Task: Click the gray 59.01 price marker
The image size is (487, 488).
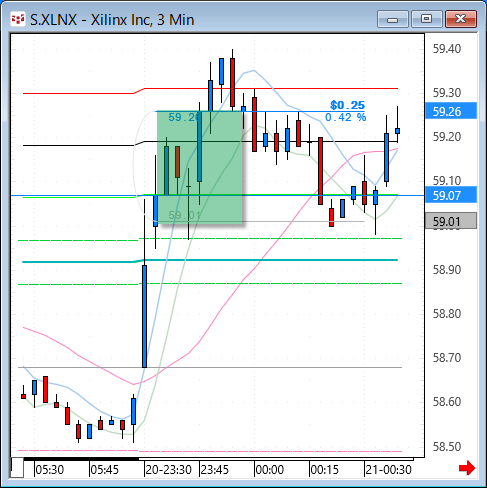Action: [x=451, y=221]
